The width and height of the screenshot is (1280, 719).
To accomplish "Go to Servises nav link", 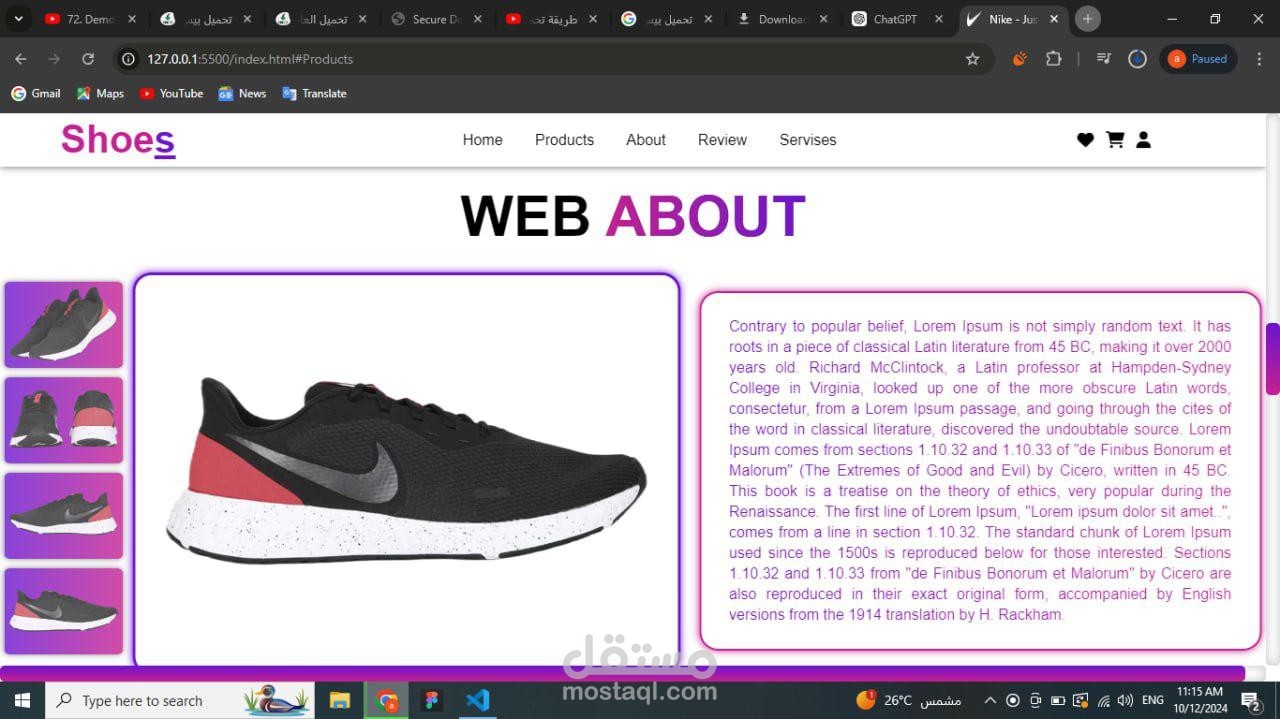I will (x=808, y=140).
